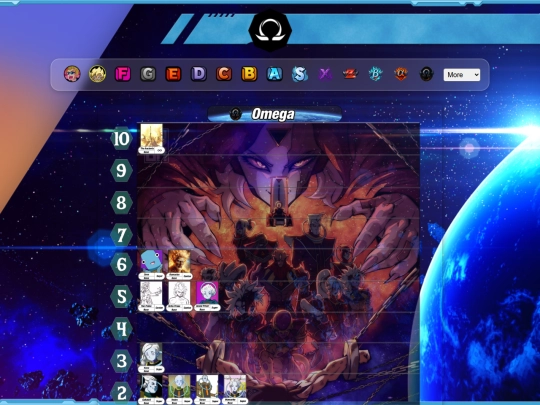
Task: Select the purple X tier icon
Action: [x=325, y=74]
